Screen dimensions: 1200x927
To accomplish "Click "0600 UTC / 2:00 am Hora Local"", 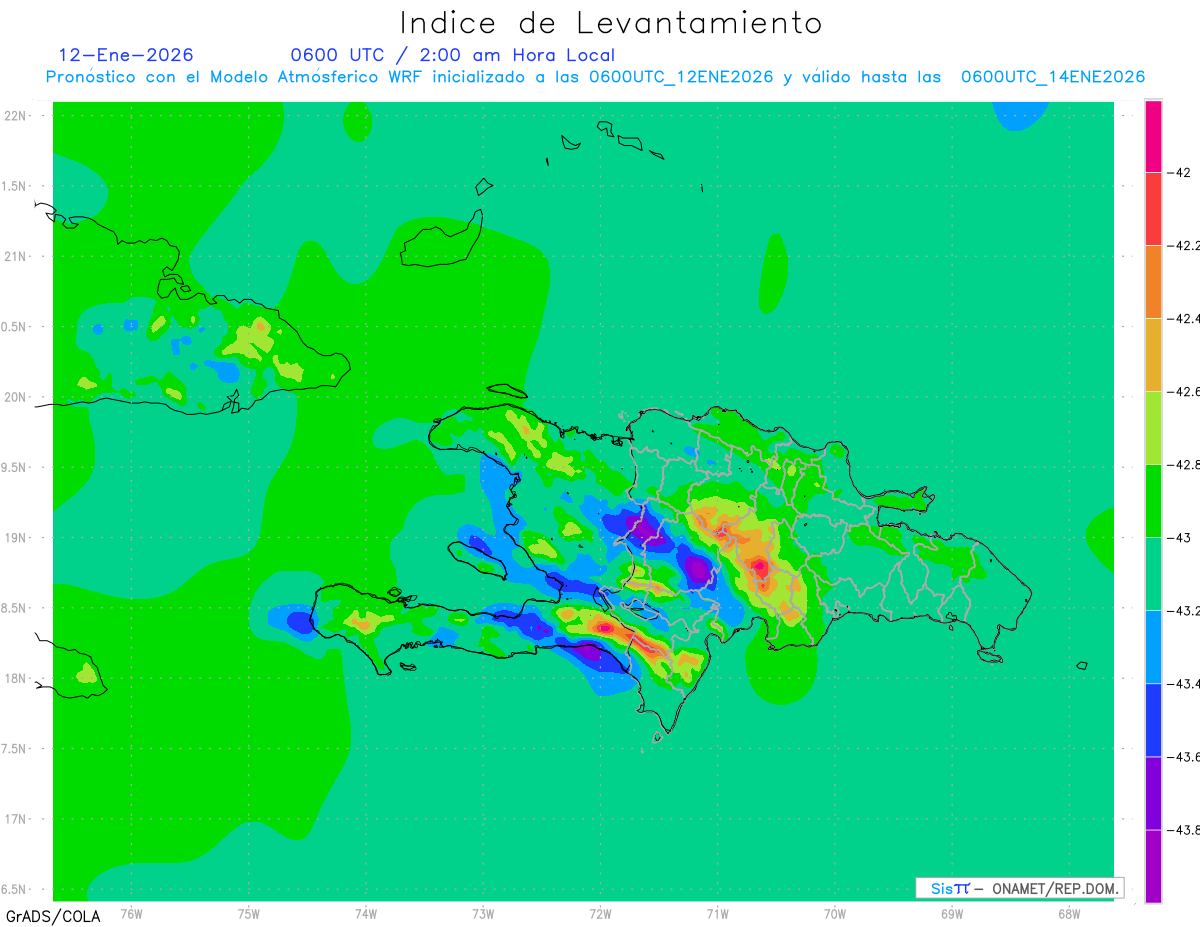I will click(453, 55).
